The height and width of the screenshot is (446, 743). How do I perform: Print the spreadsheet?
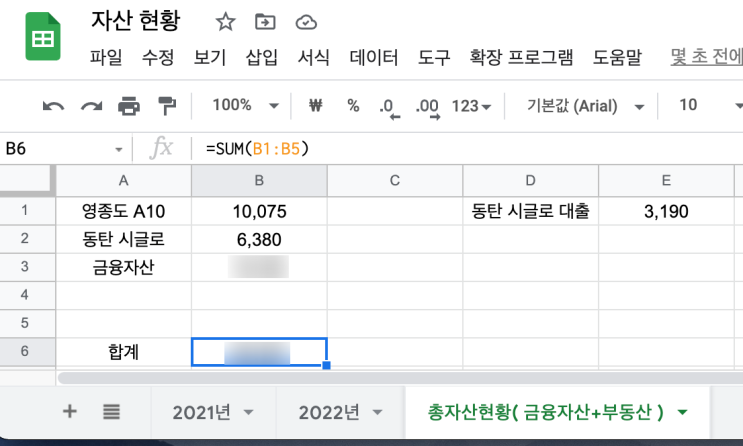click(129, 106)
